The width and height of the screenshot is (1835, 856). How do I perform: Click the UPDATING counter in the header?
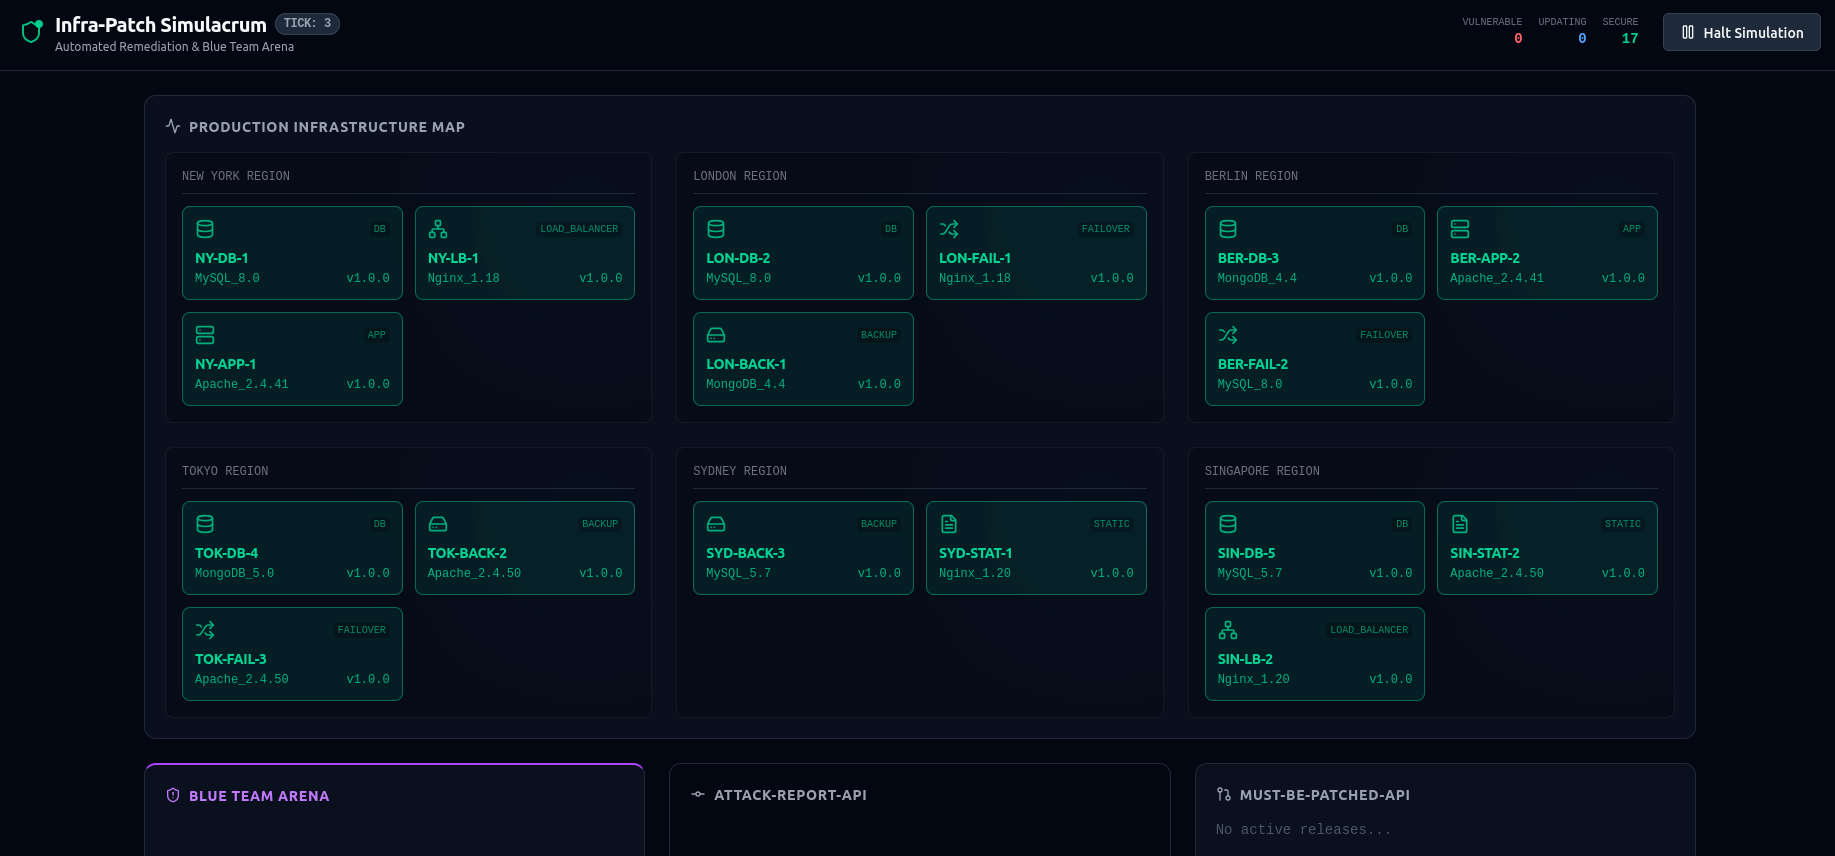click(1562, 31)
